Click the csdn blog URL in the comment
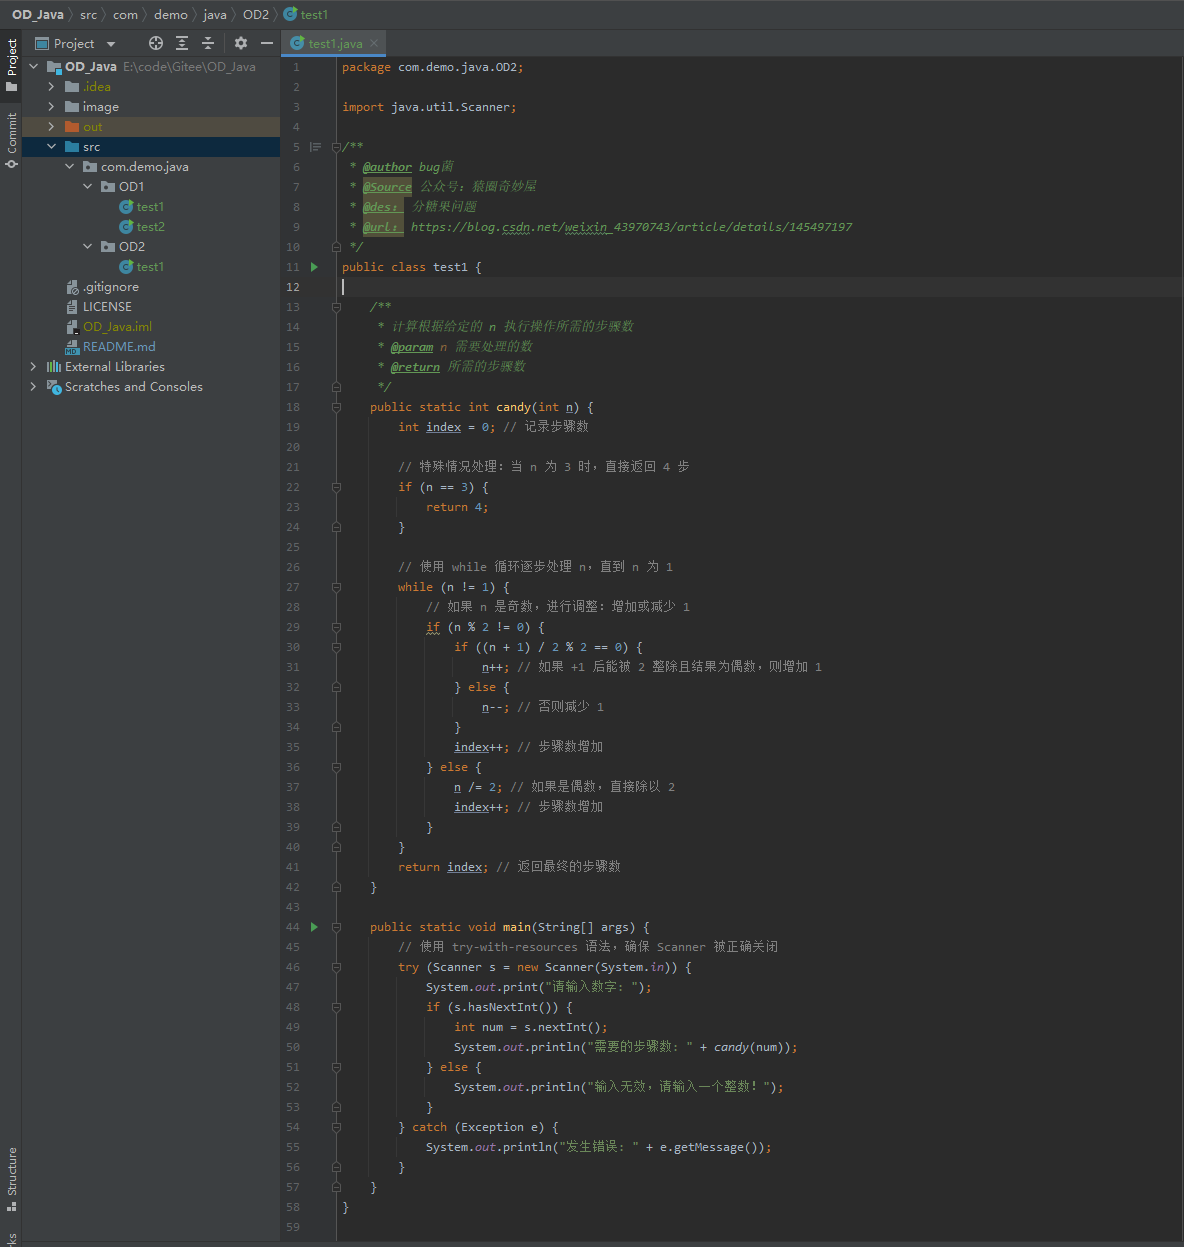Image resolution: width=1184 pixels, height=1247 pixels. click(631, 227)
